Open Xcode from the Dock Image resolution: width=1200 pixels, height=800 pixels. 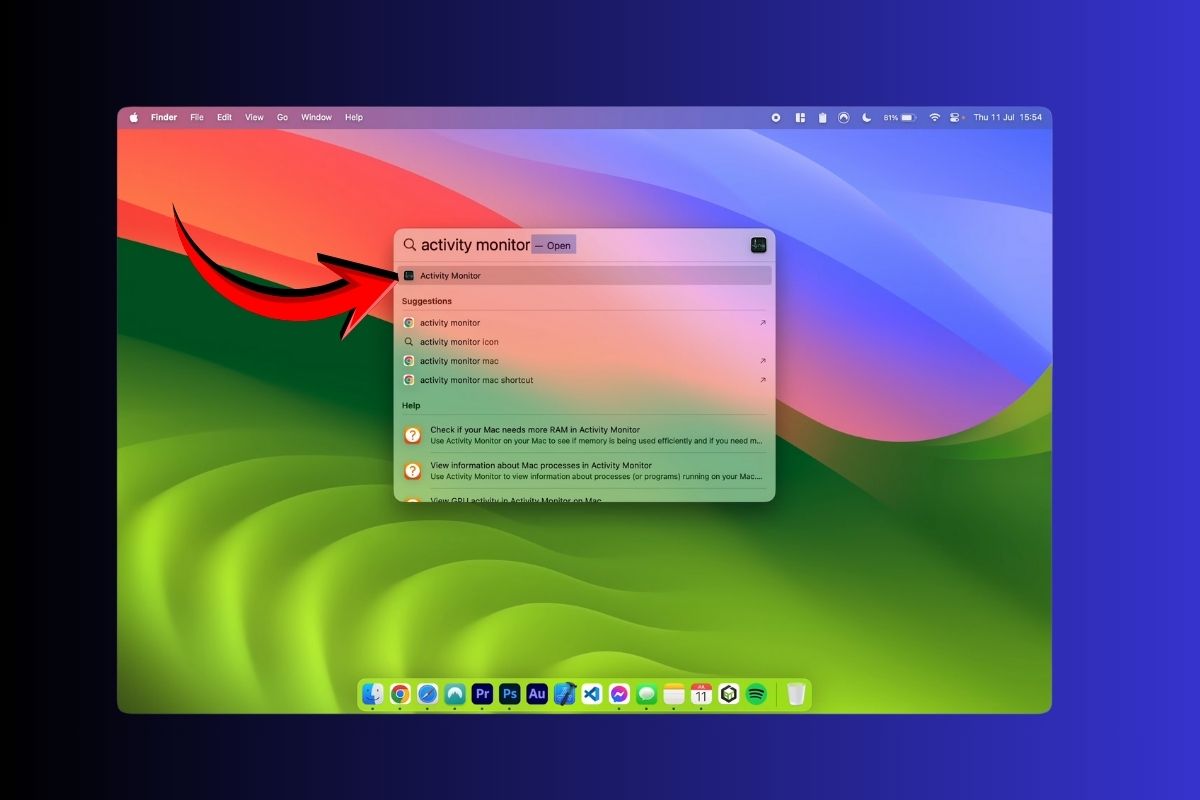click(564, 694)
